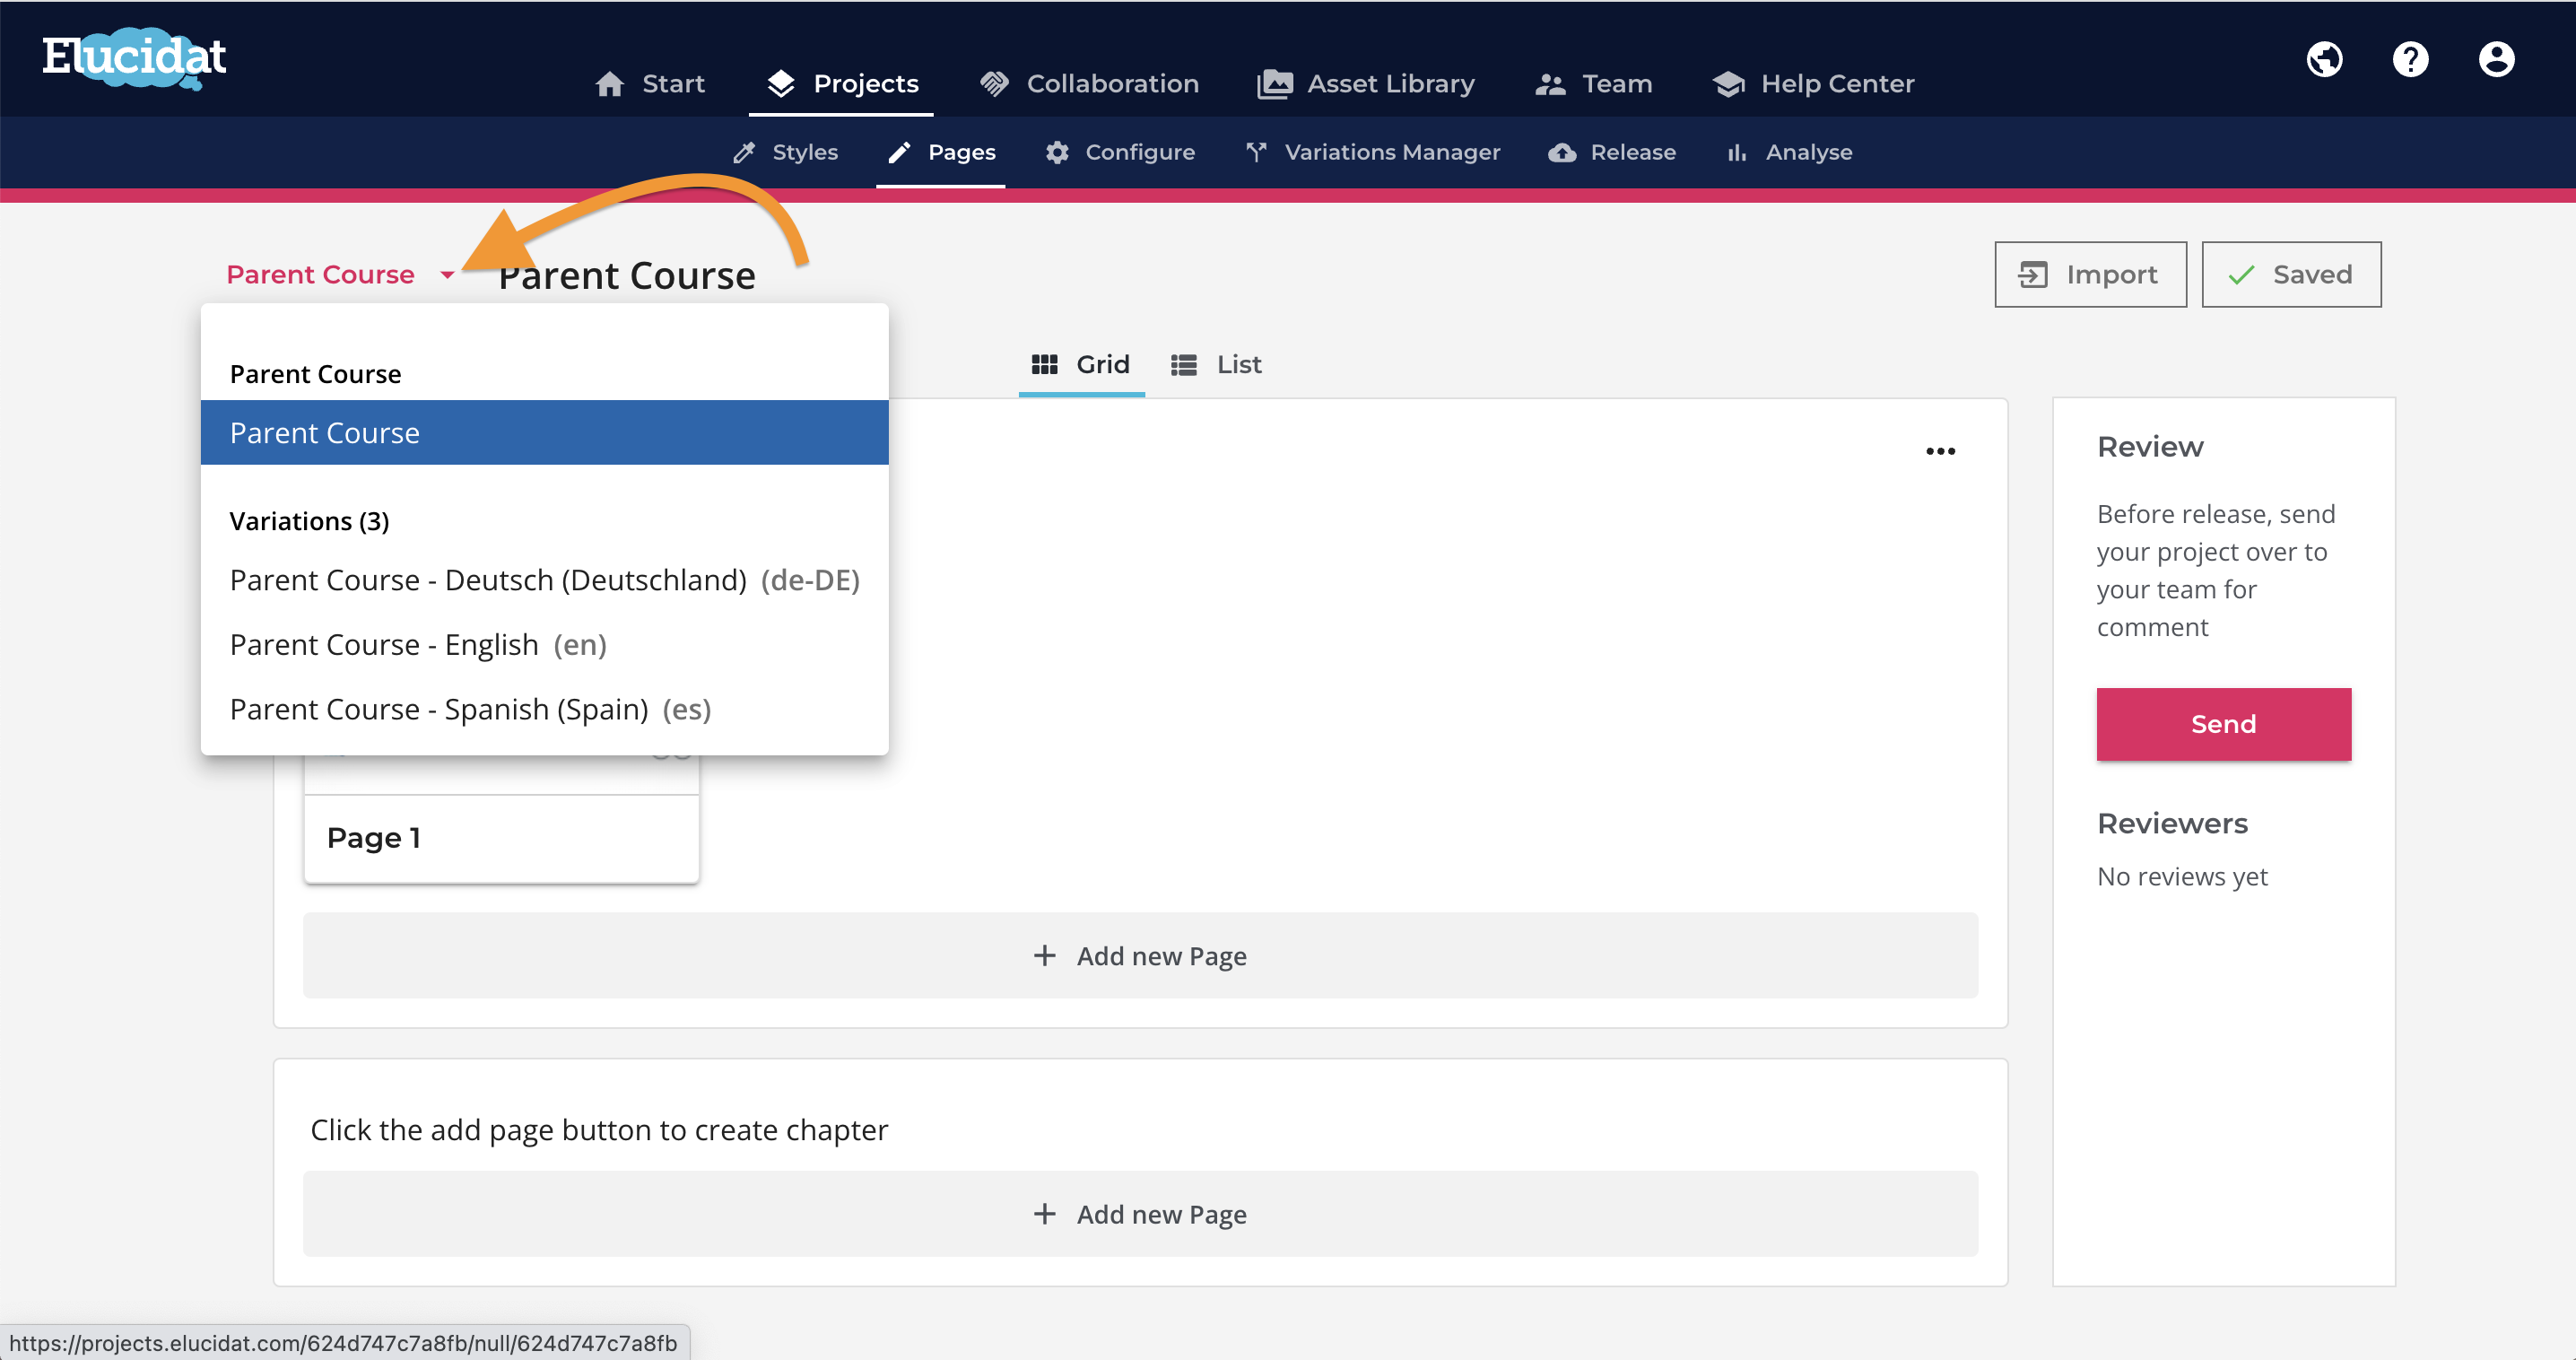This screenshot has width=2576, height=1360.
Task: Open the Asset Library tab
Action: click(1366, 84)
